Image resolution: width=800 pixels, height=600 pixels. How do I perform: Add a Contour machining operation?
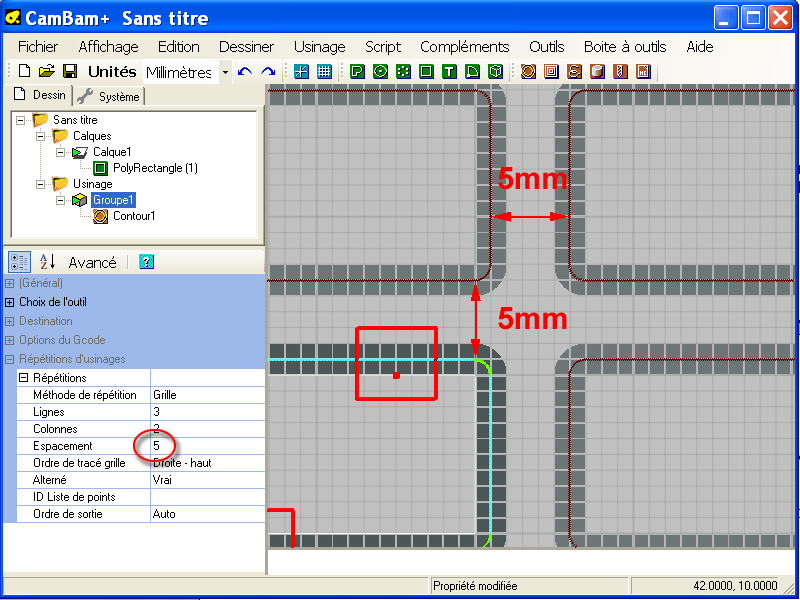(528, 71)
